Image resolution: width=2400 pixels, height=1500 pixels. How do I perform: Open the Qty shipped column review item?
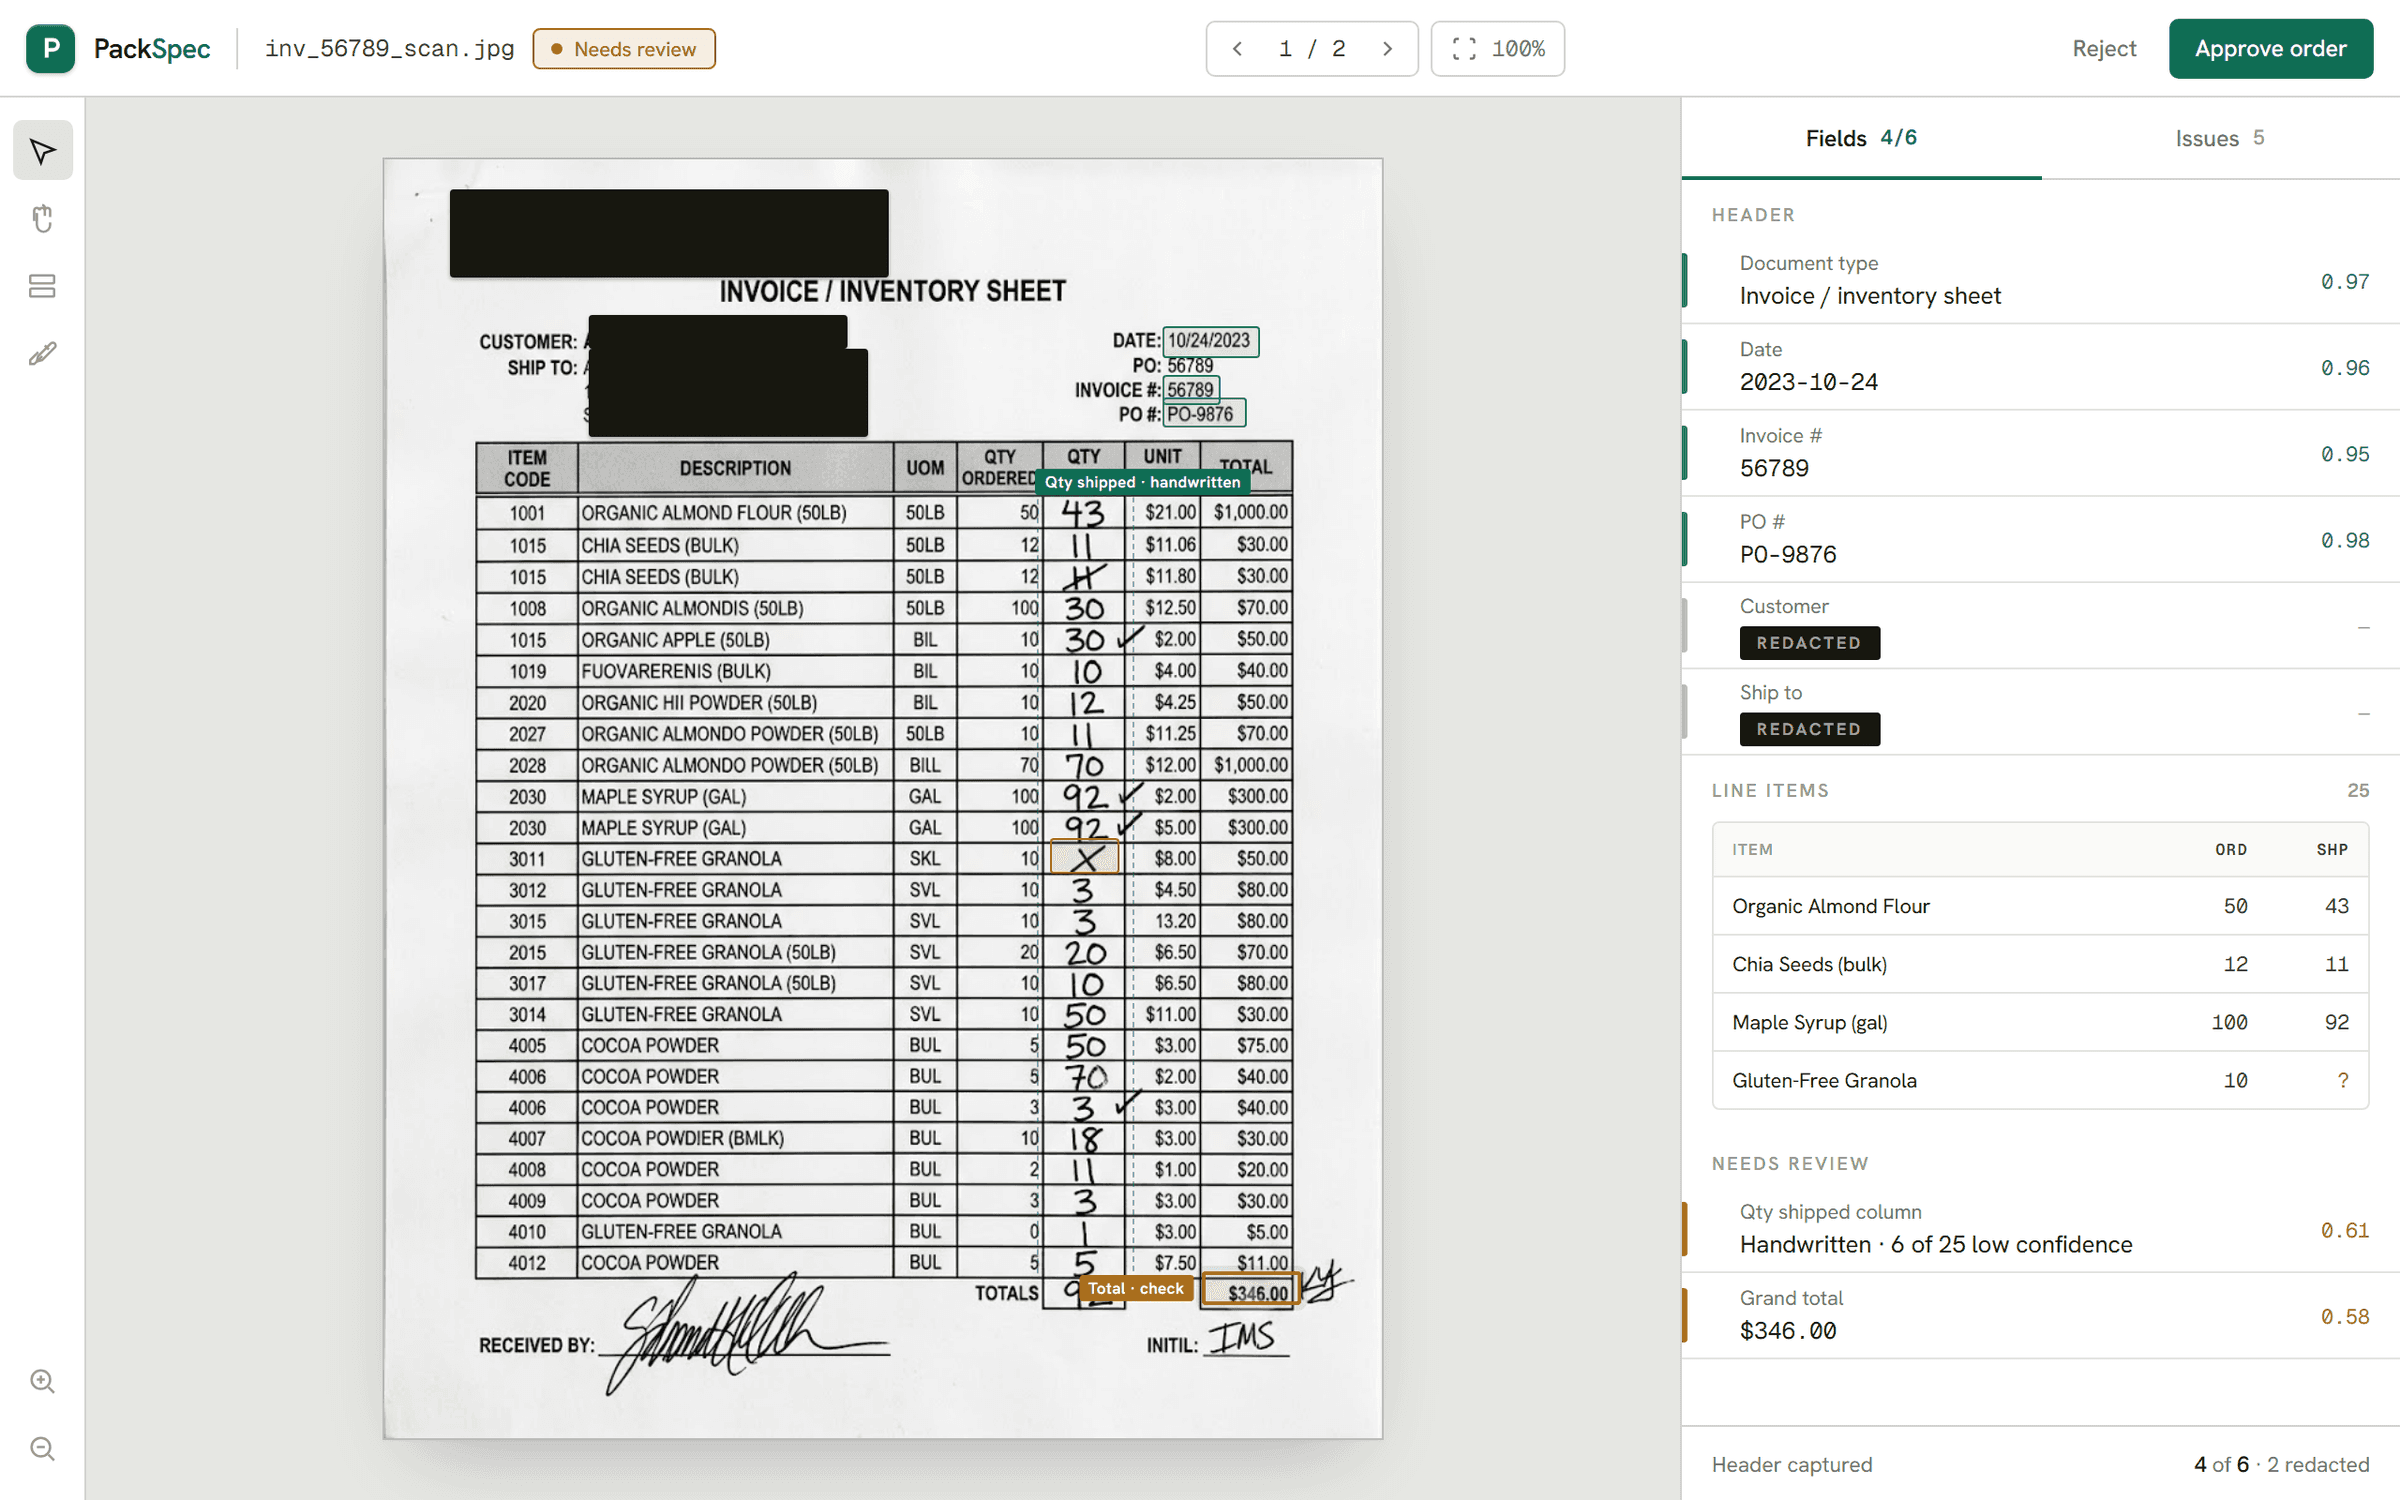(2040, 1229)
